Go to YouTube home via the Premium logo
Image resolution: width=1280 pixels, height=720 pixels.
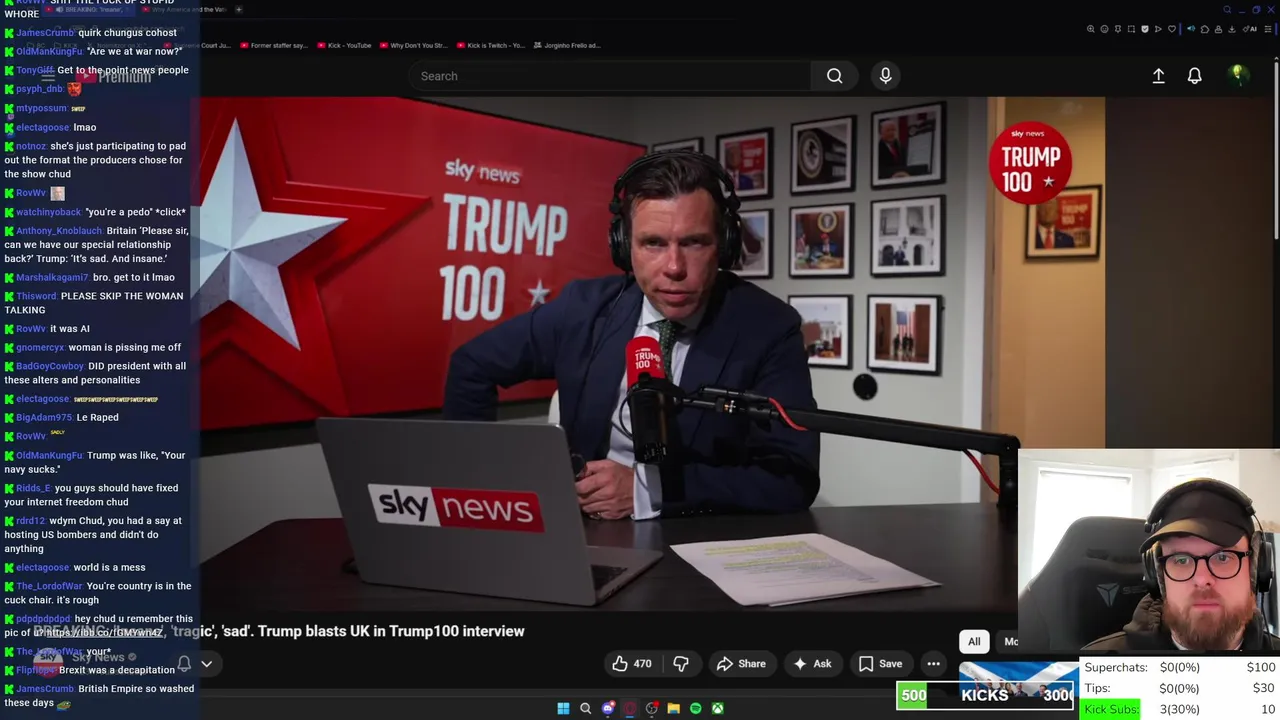coord(115,76)
